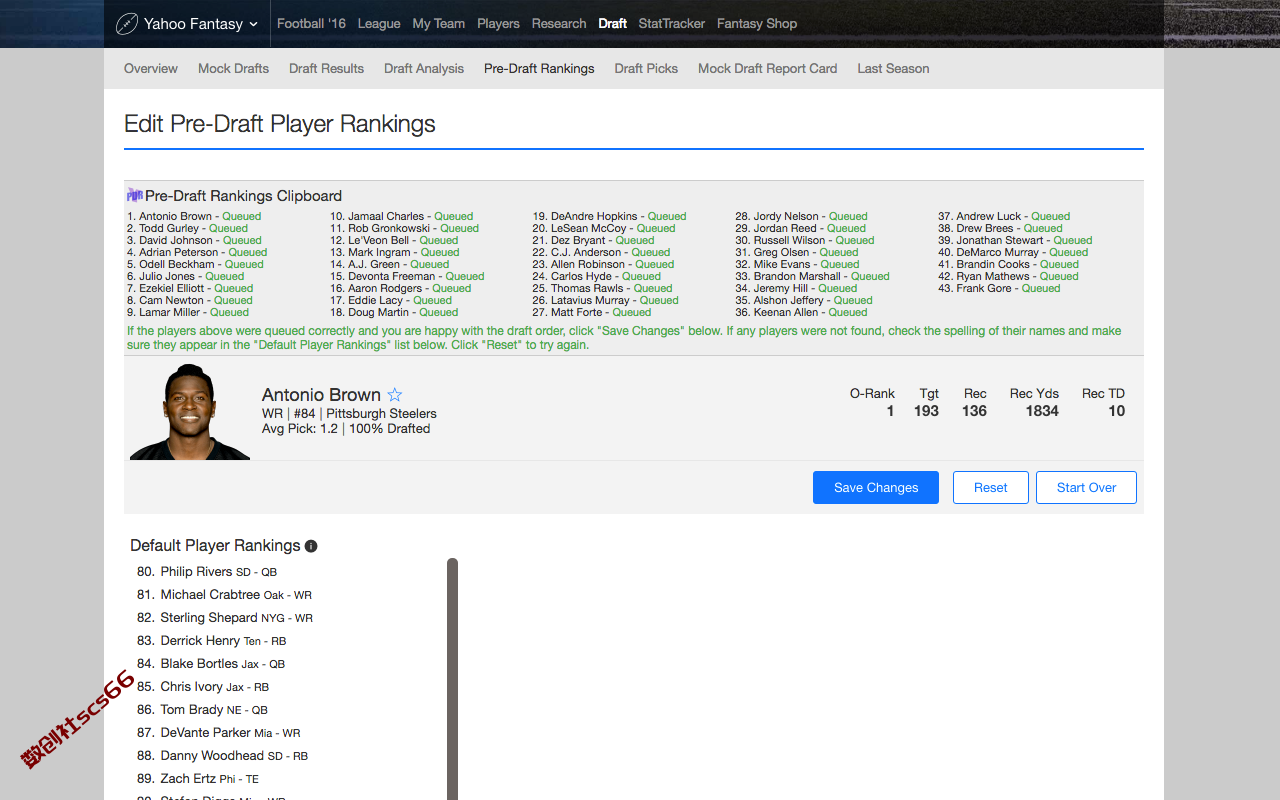The height and width of the screenshot is (800, 1280).
Task: Open the Players menu
Action: point(498,24)
